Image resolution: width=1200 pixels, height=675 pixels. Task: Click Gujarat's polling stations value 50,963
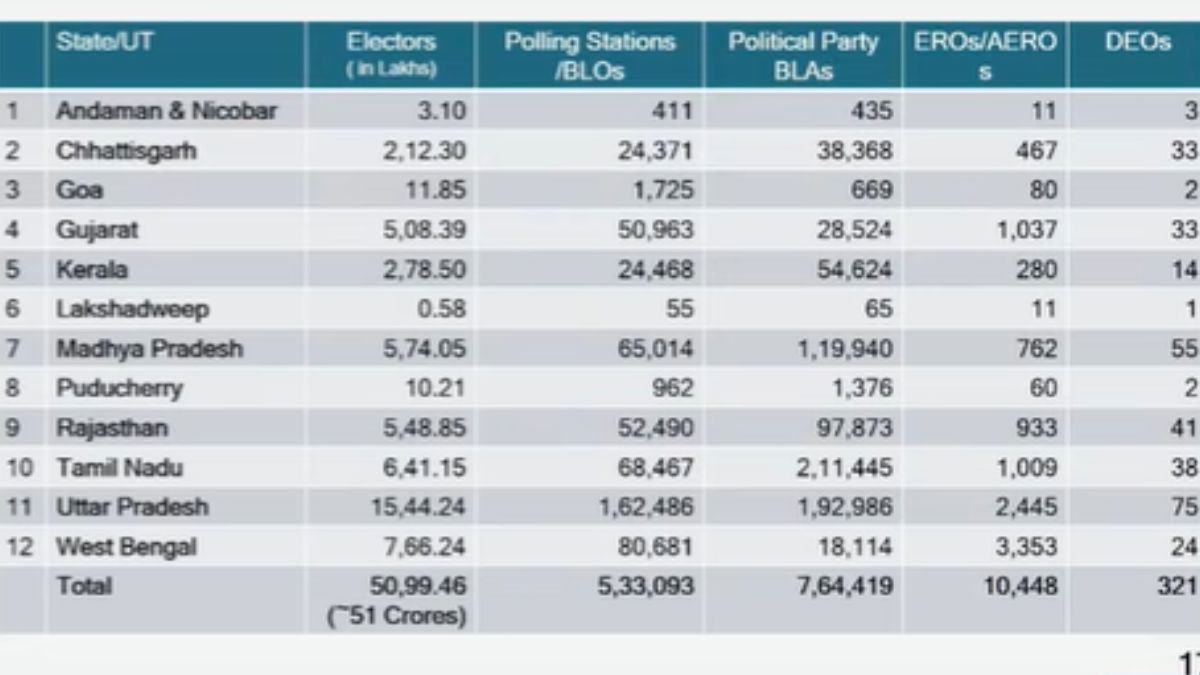coord(656,230)
